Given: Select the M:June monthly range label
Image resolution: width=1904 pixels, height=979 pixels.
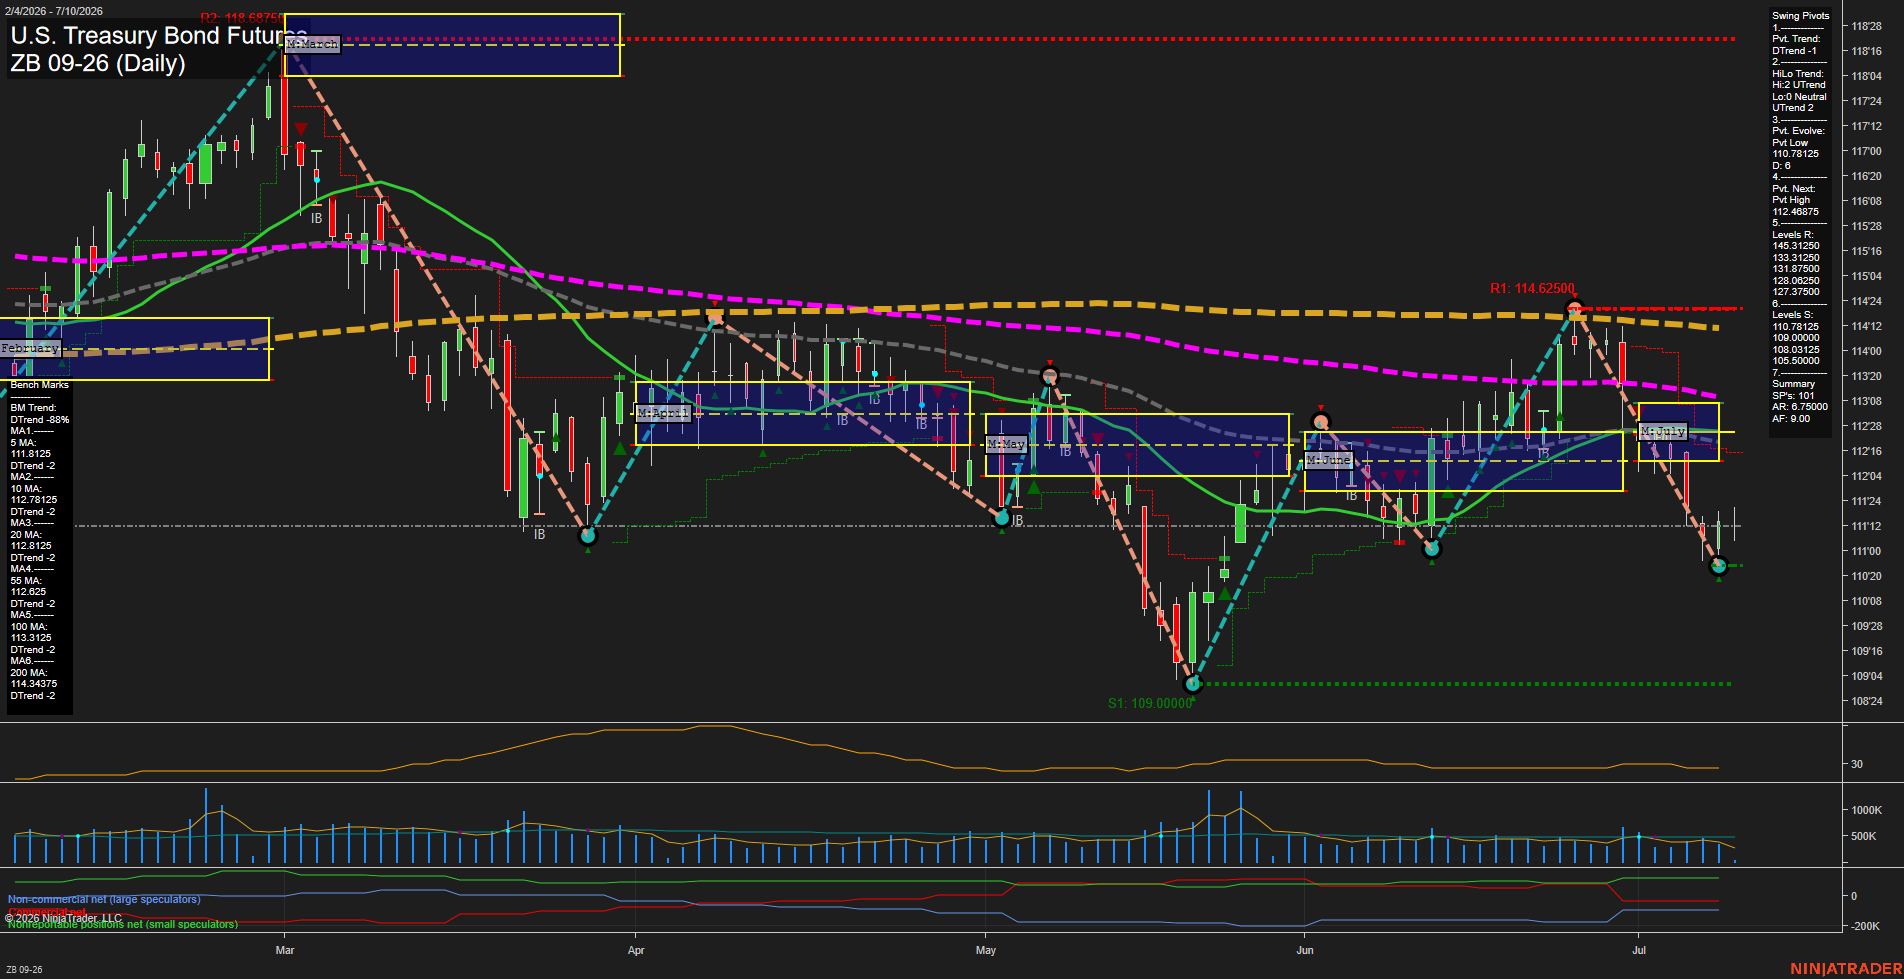Looking at the screenshot, I should click(1329, 460).
